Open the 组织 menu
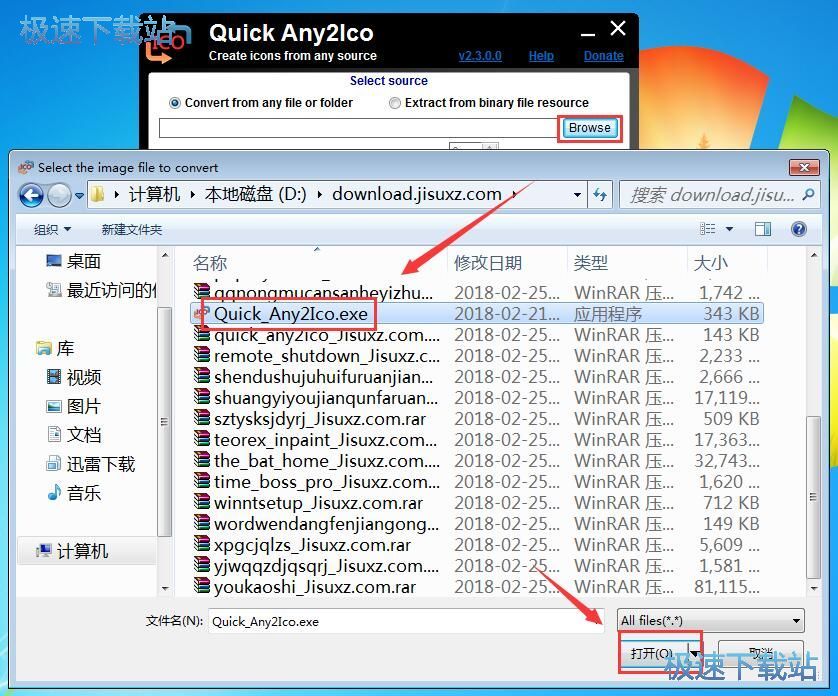 (x=52, y=230)
